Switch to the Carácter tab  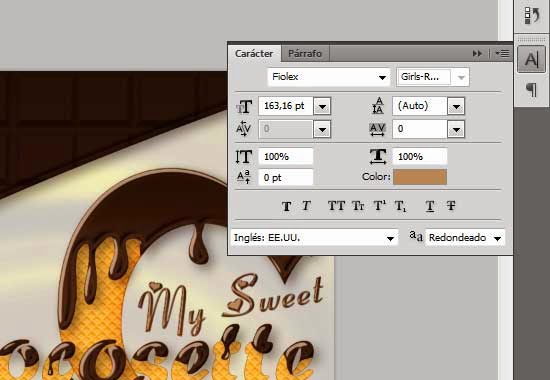pos(254,54)
